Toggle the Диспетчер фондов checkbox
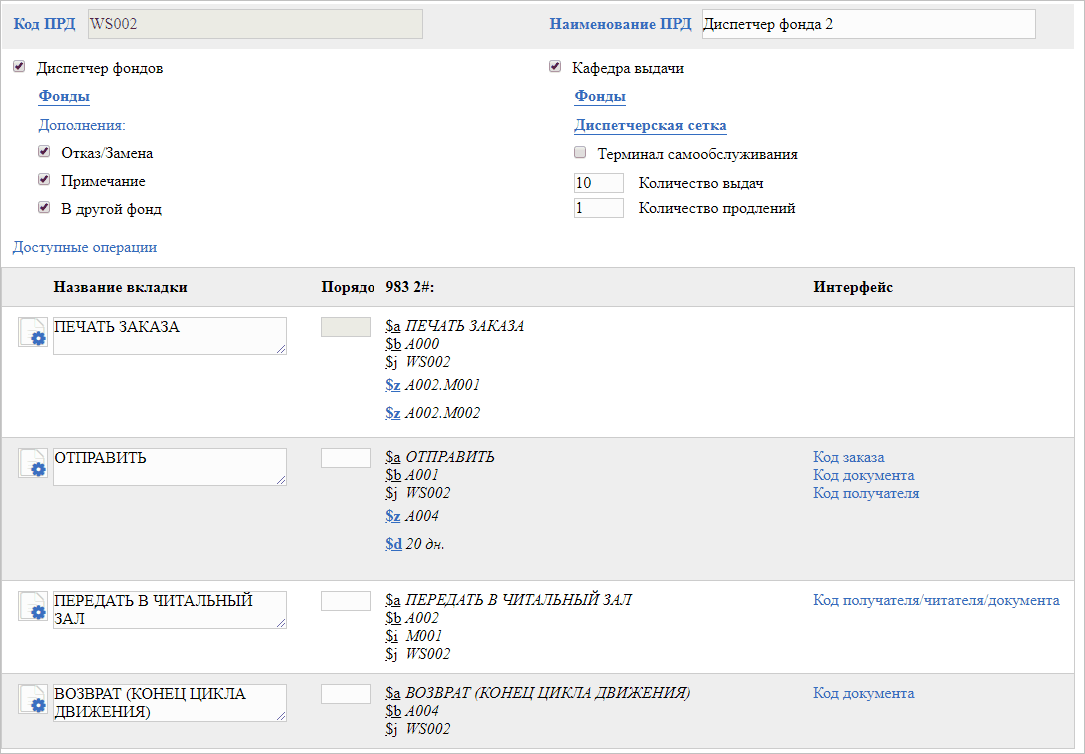This screenshot has height=754, width=1085. point(19,67)
